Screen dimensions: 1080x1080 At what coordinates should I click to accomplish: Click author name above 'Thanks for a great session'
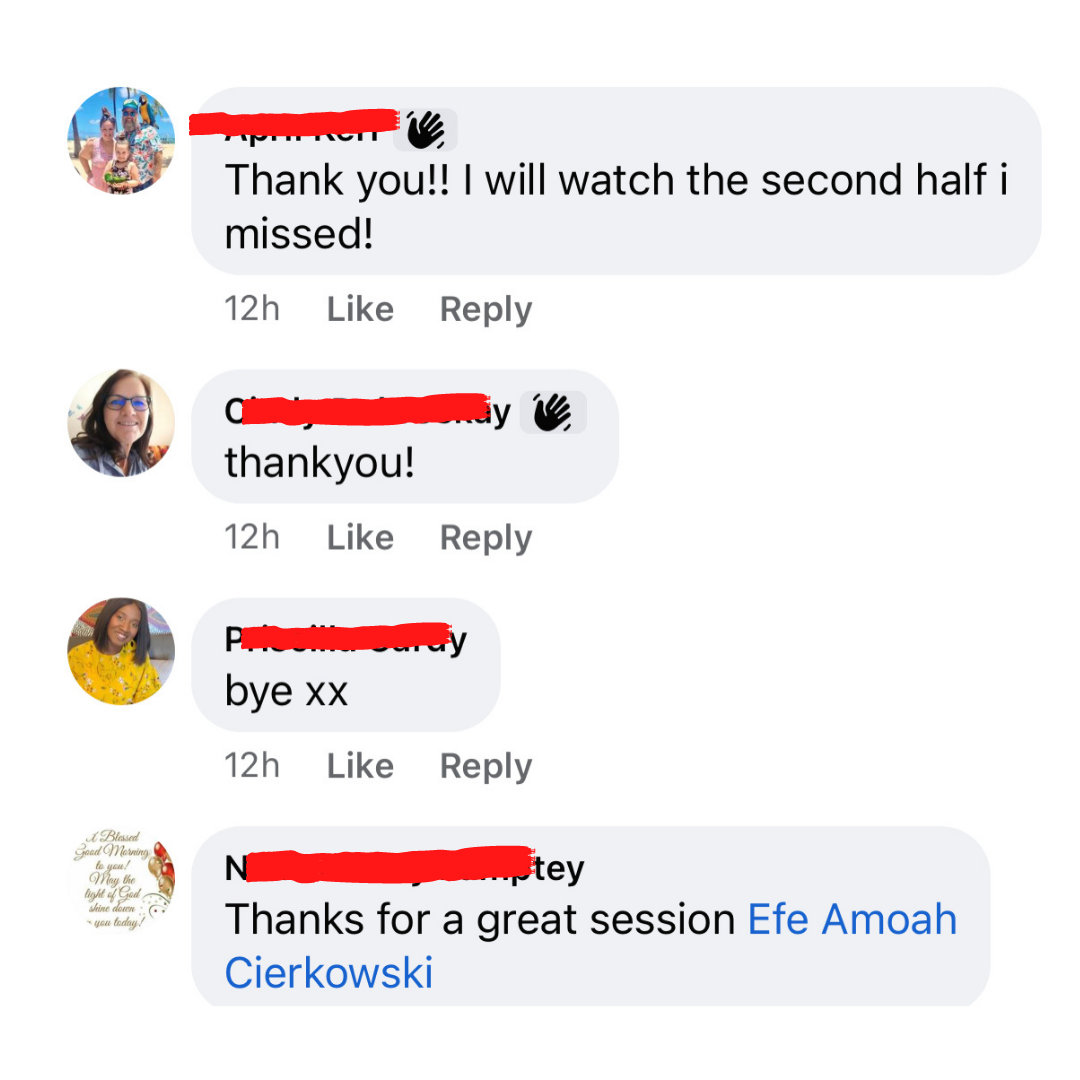(404, 868)
